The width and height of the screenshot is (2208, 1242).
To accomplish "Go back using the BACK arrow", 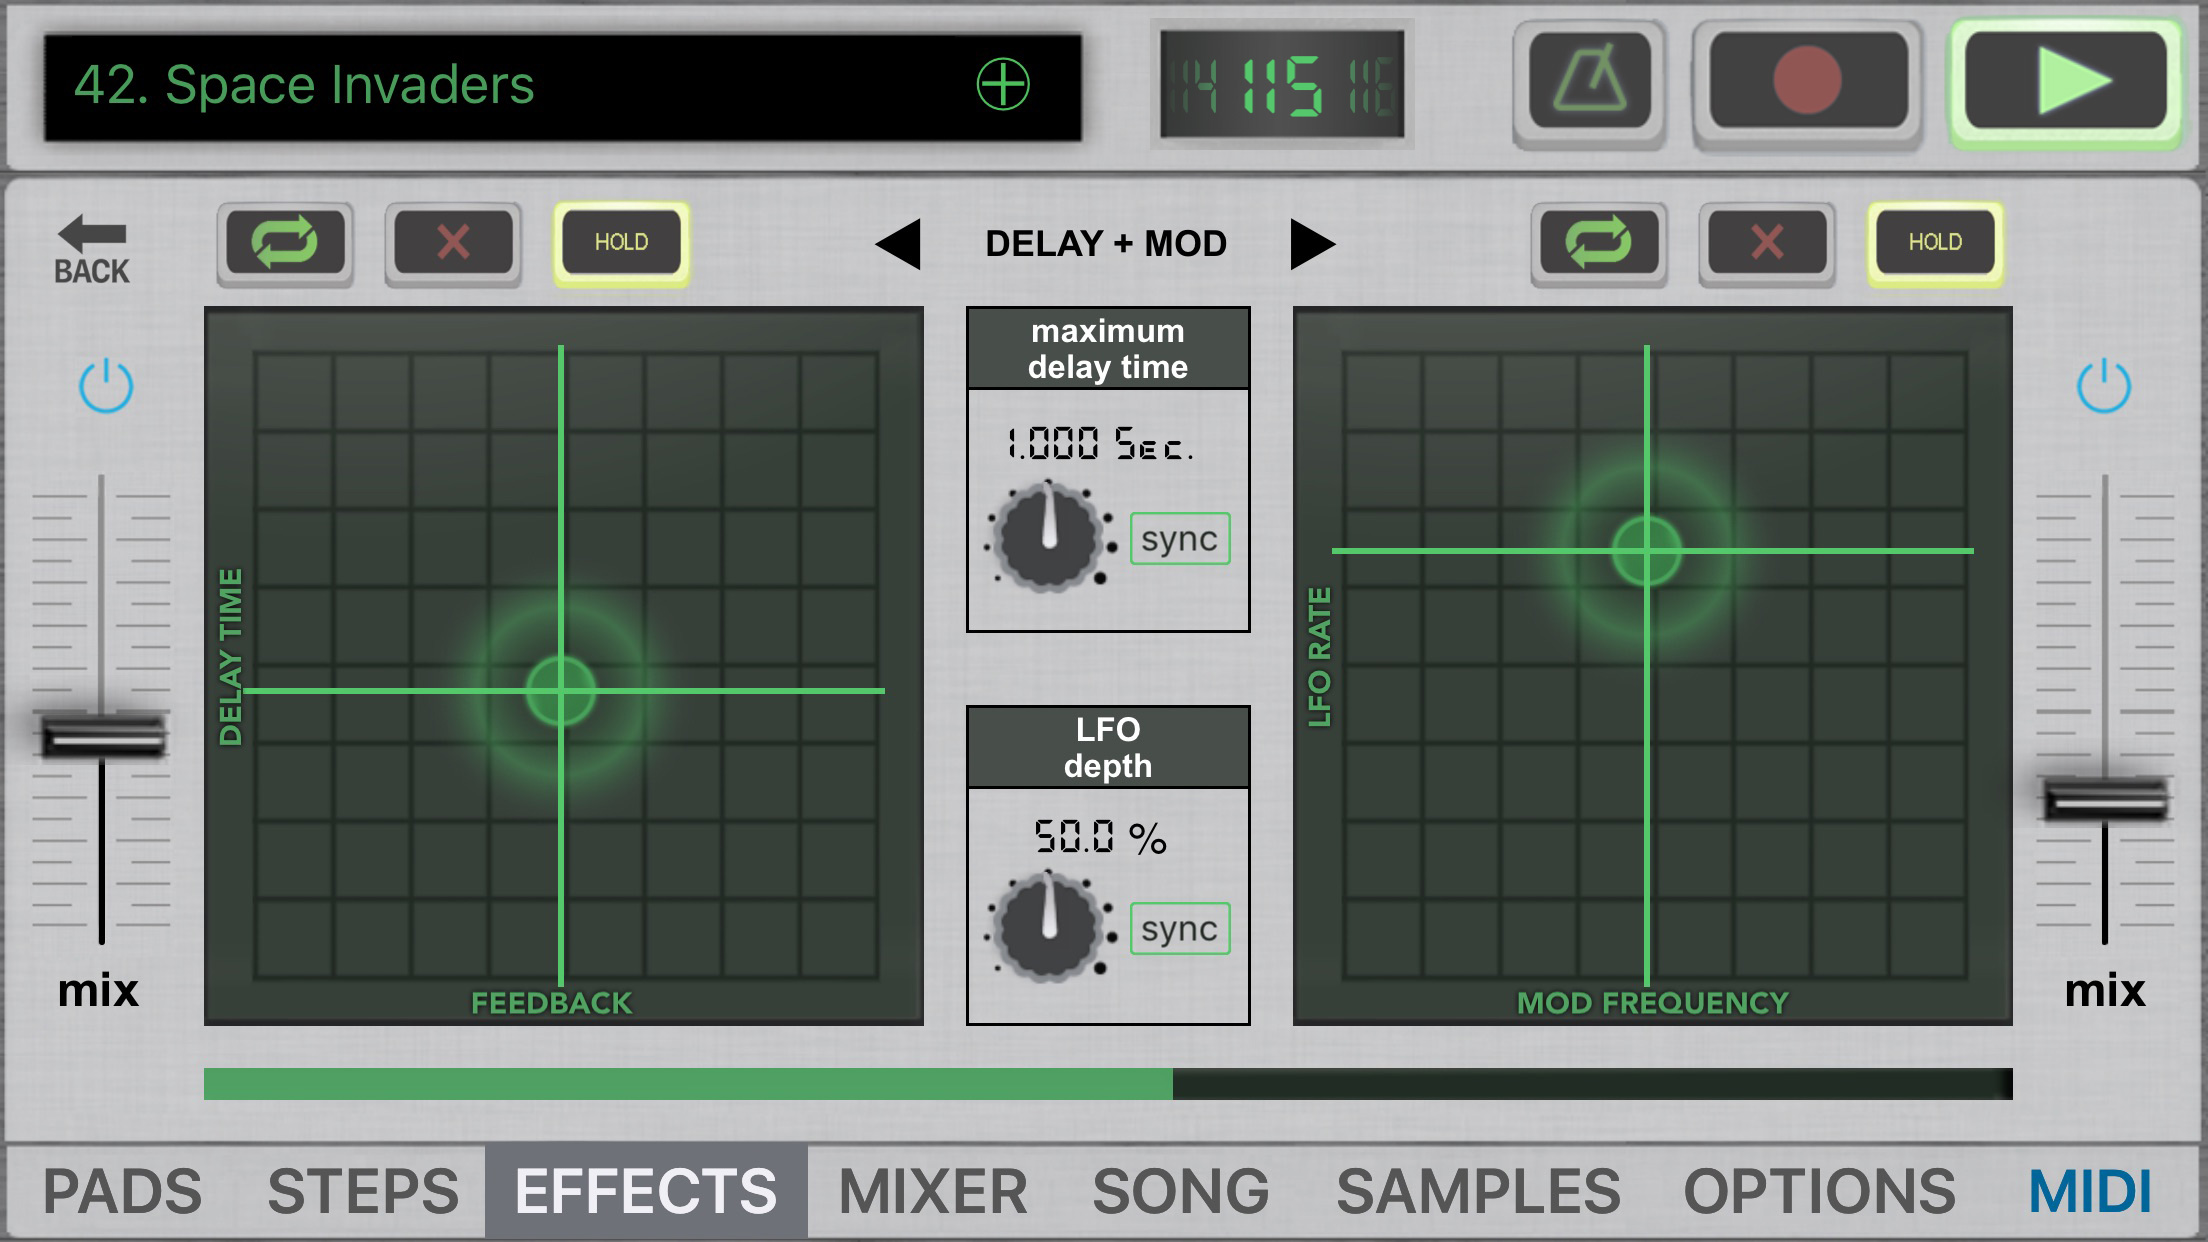I will 92,251.
